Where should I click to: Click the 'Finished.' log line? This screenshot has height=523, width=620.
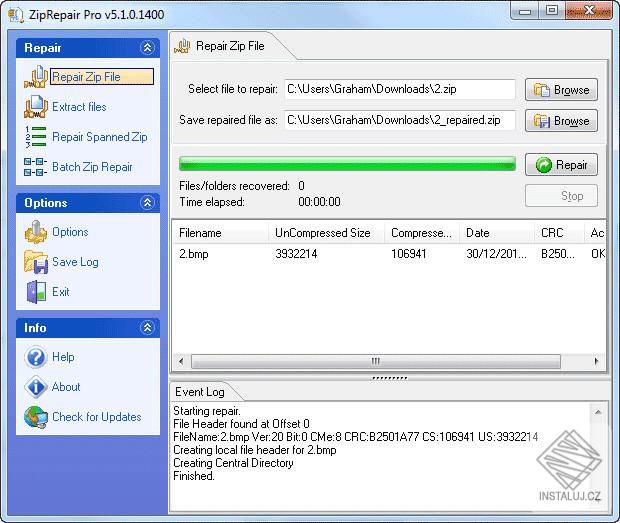pos(194,476)
